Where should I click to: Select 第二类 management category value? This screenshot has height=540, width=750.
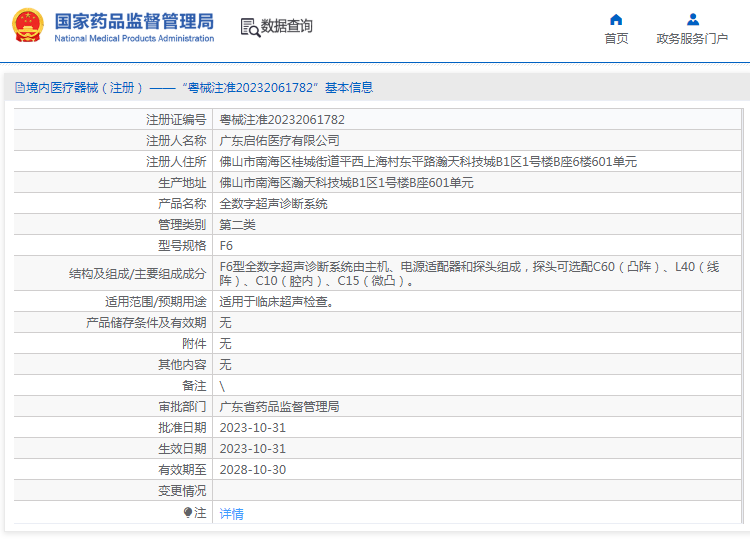pos(237,225)
